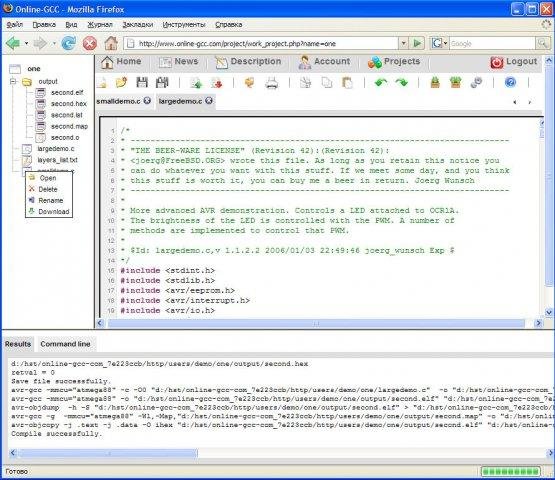Viewport: 555px width, 480px height.
Task: Close the smalldemo.c tab with its X
Action: pyautogui.click(x=147, y=101)
